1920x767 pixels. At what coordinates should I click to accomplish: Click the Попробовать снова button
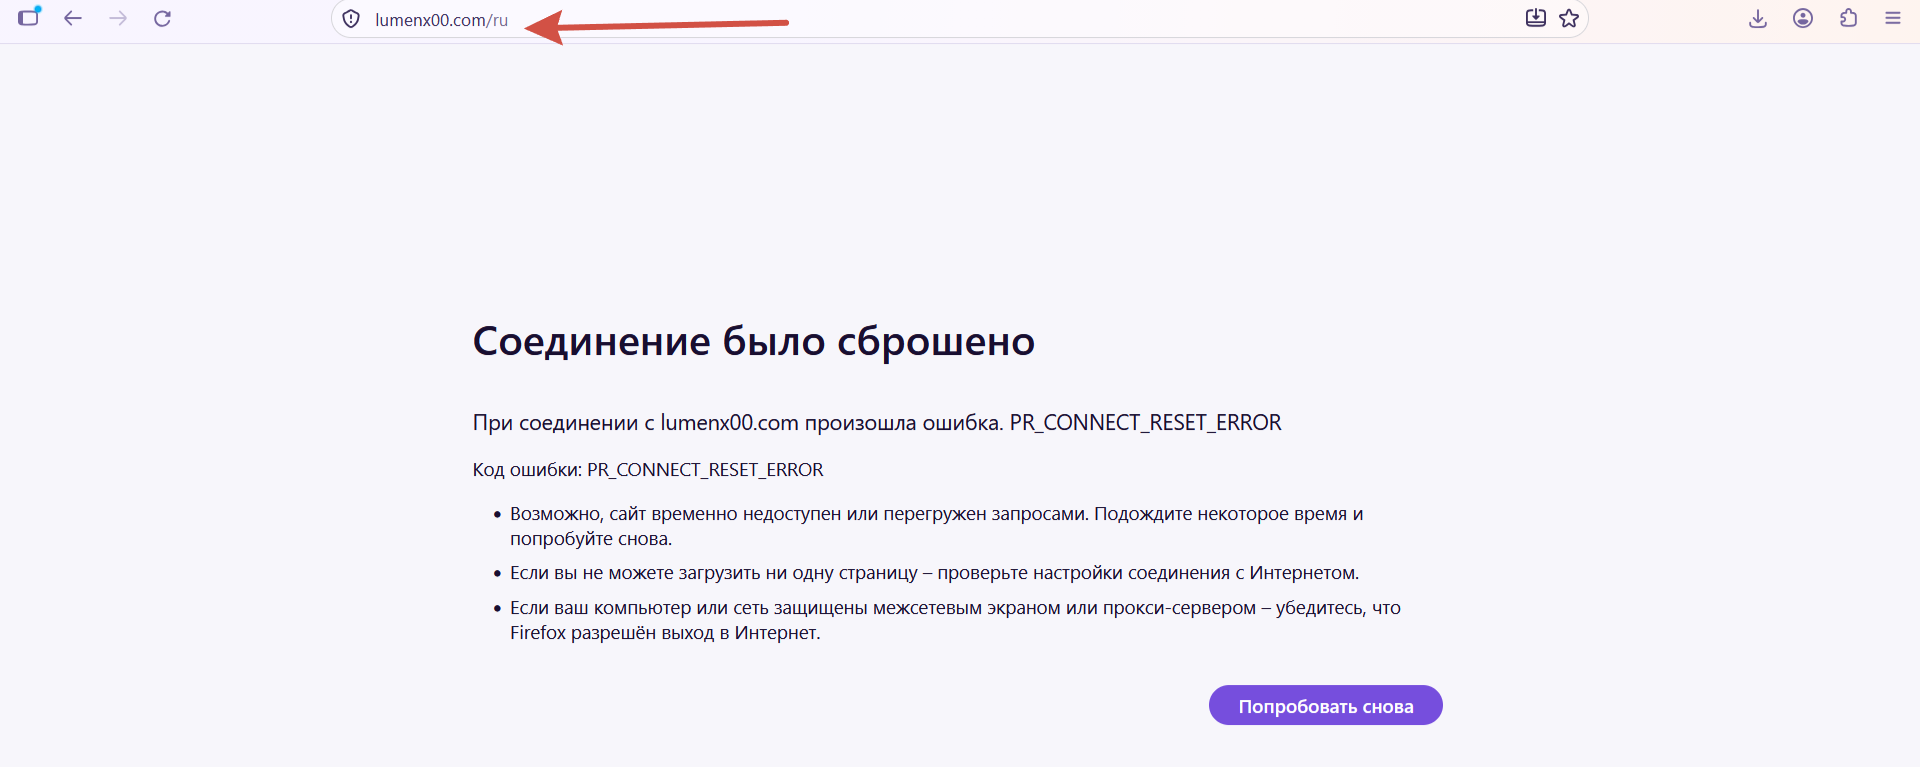pyautogui.click(x=1326, y=705)
